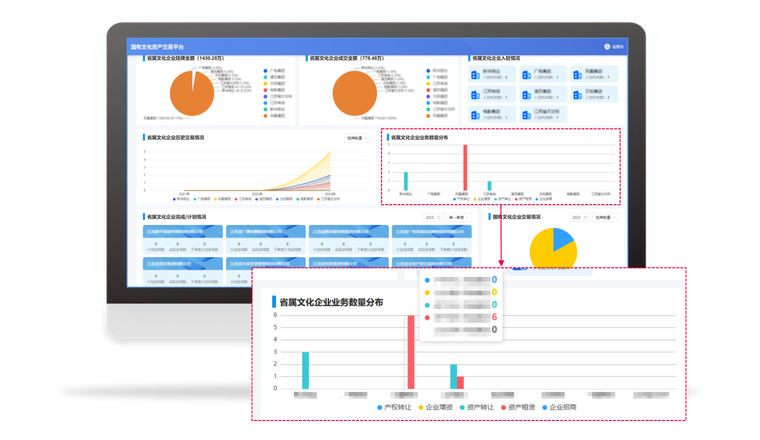760x440 pixels.
Task: Open dropdown in 历史交易情况 panel header
Action: [358, 138]
